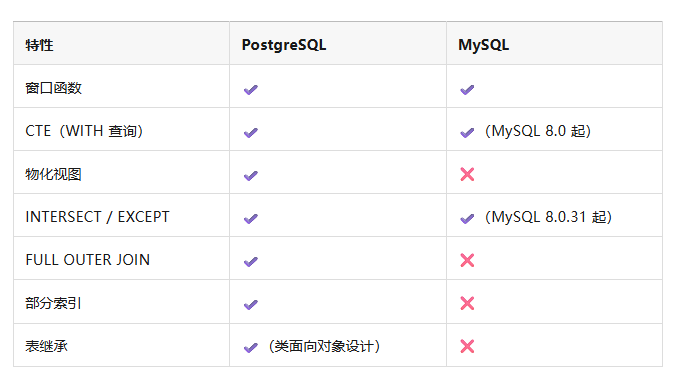The height and width of the screenshot is (392, 680).
Task: Click MySQL checkmark for 窗口函数 row
Action: coord(467,90)
